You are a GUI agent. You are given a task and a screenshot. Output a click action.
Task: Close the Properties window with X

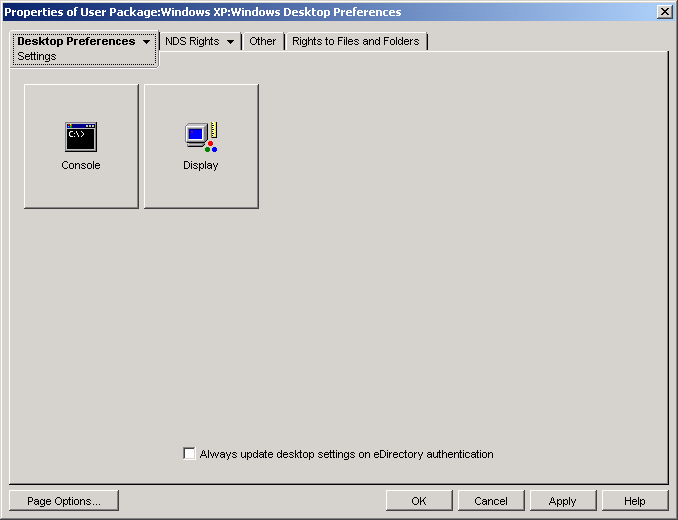665,12
